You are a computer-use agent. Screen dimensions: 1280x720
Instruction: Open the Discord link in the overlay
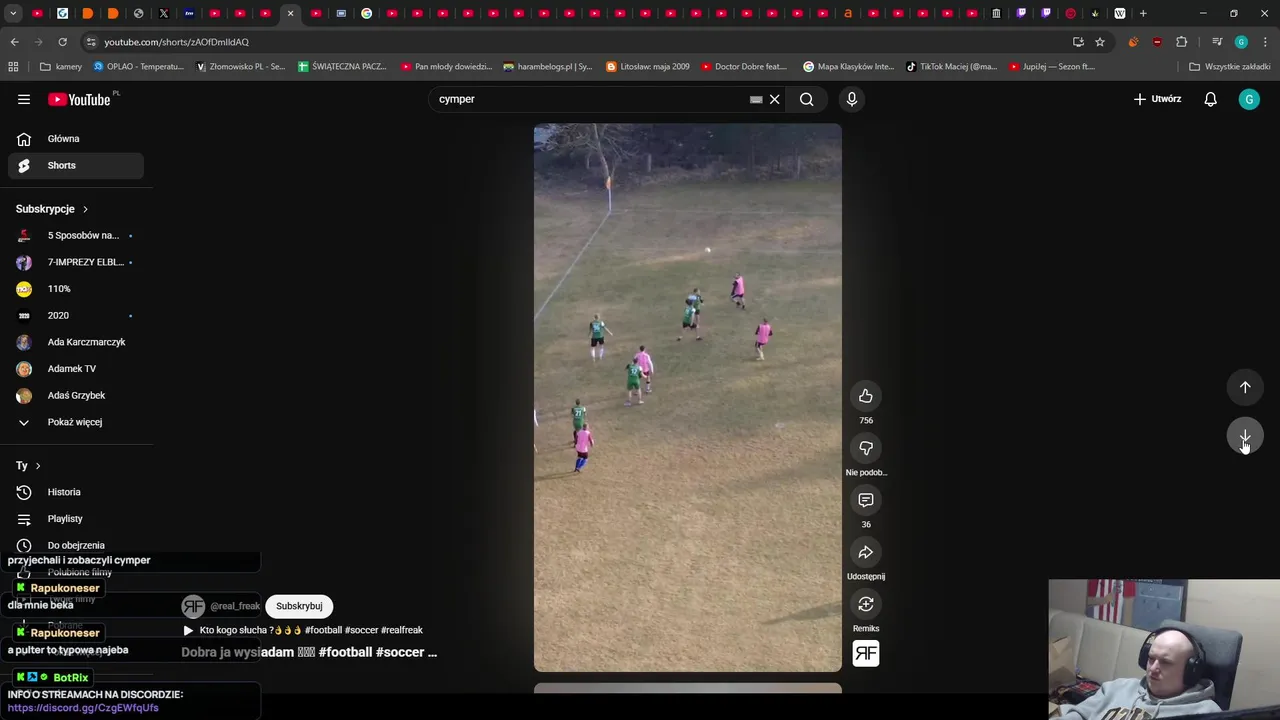83,708
